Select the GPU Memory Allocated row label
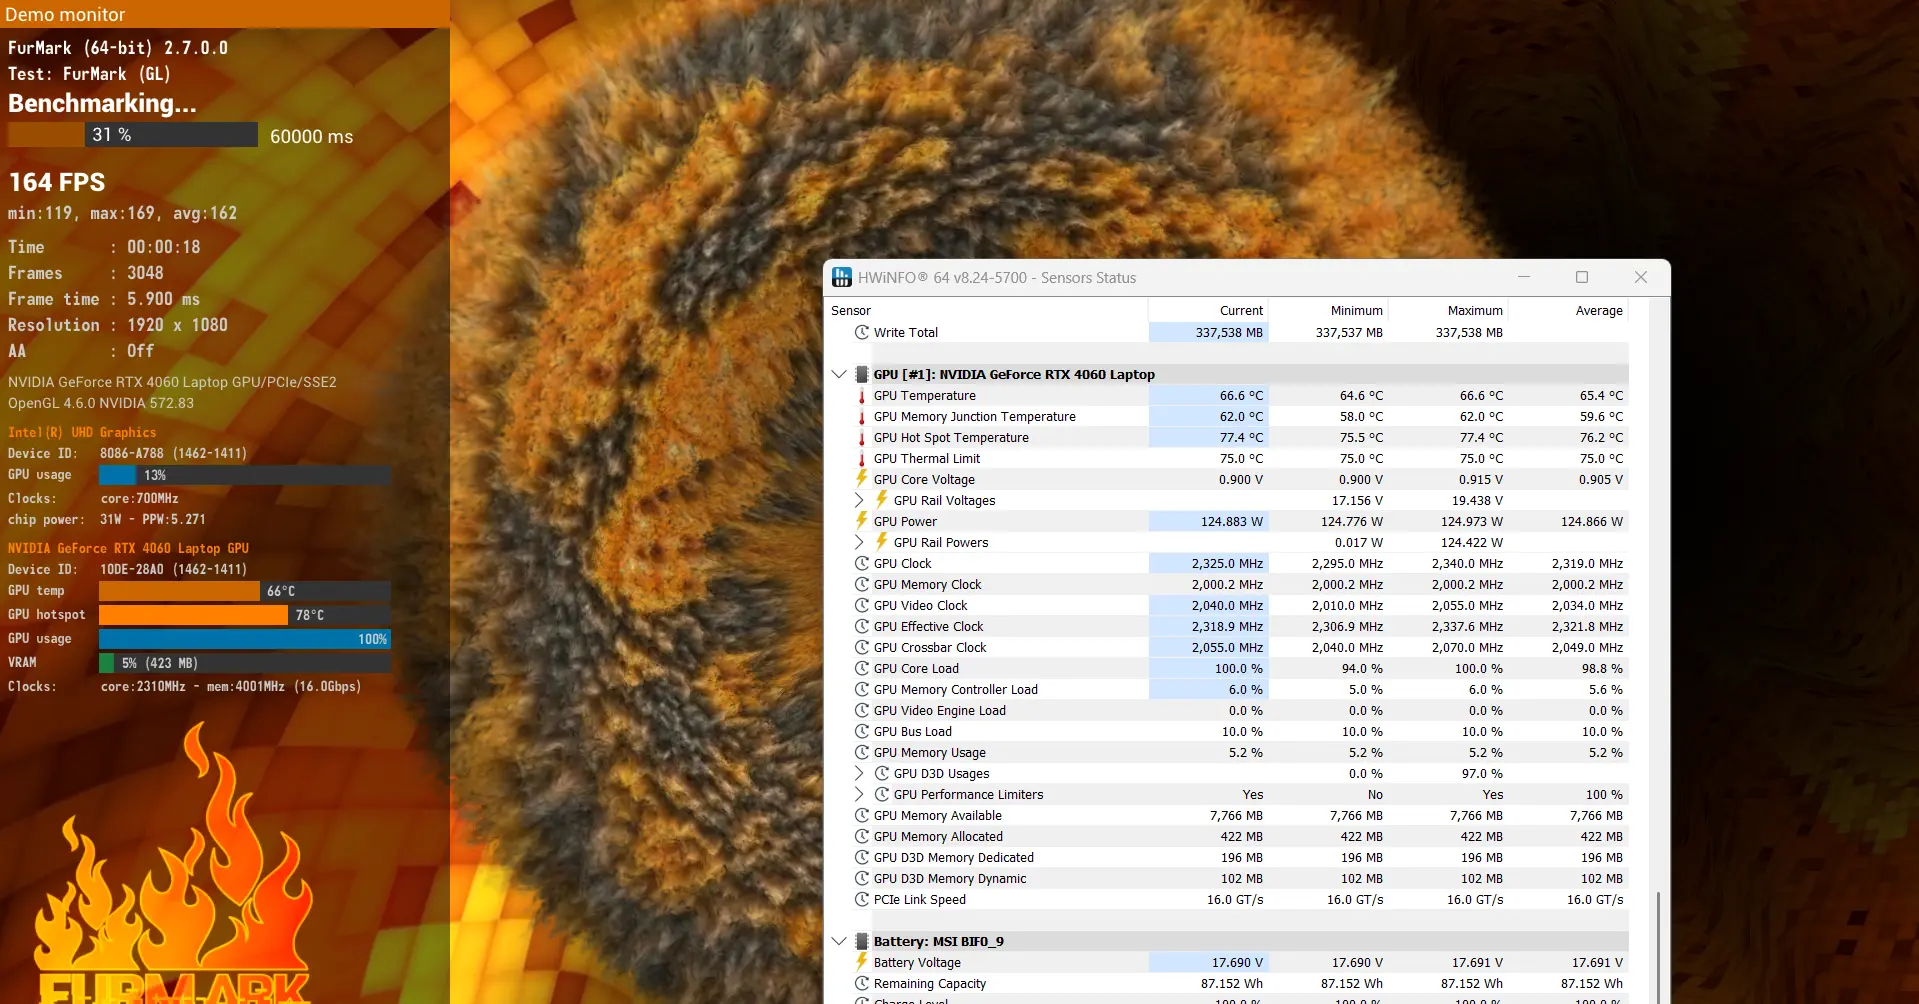The height and width of the screenshot is (1004, 1919). 938,837
